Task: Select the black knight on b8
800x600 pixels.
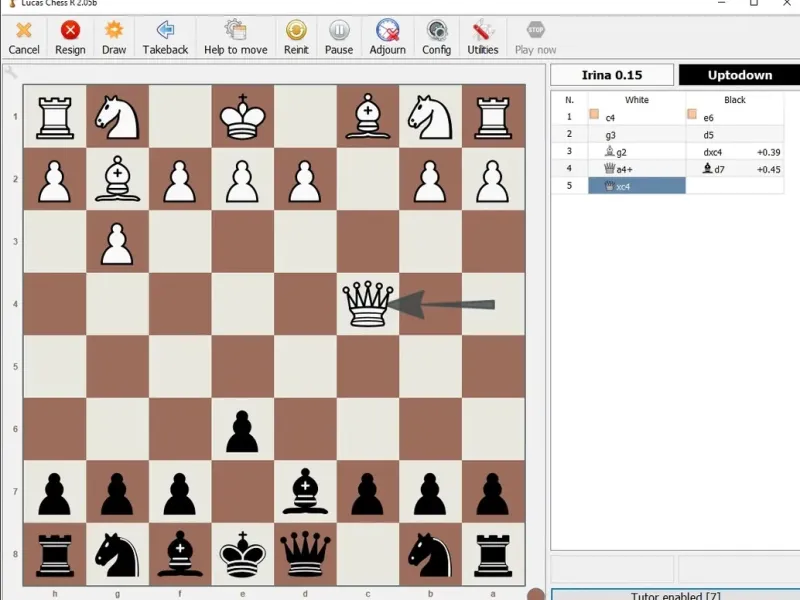Action: click(430, 554)
